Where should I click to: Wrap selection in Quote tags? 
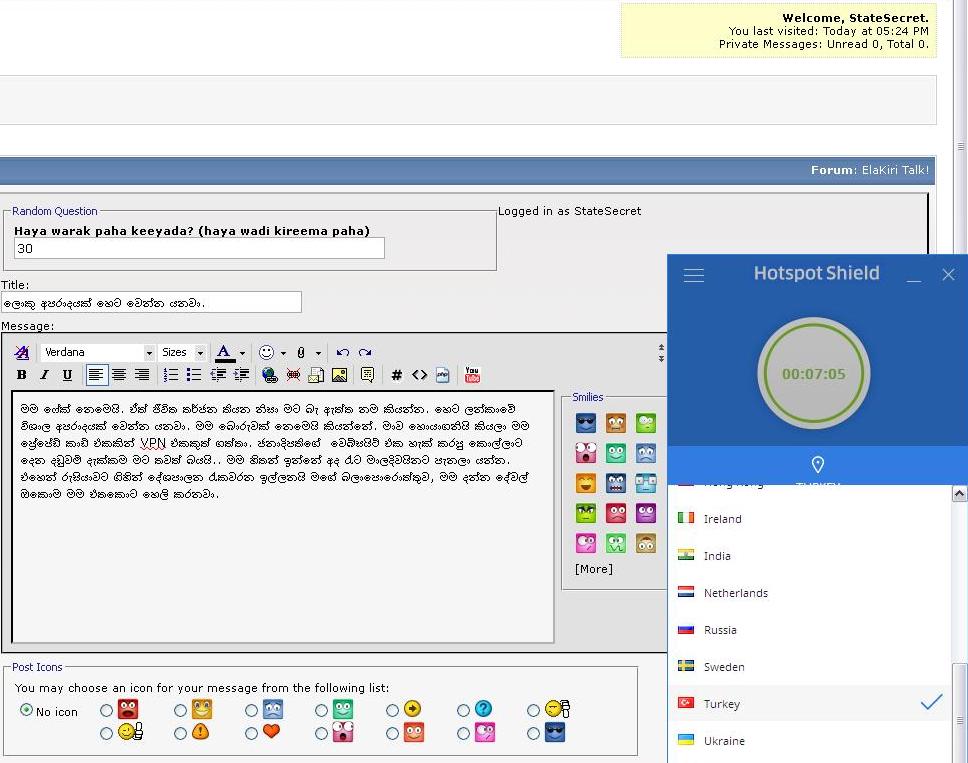click(x=367, y=375)
